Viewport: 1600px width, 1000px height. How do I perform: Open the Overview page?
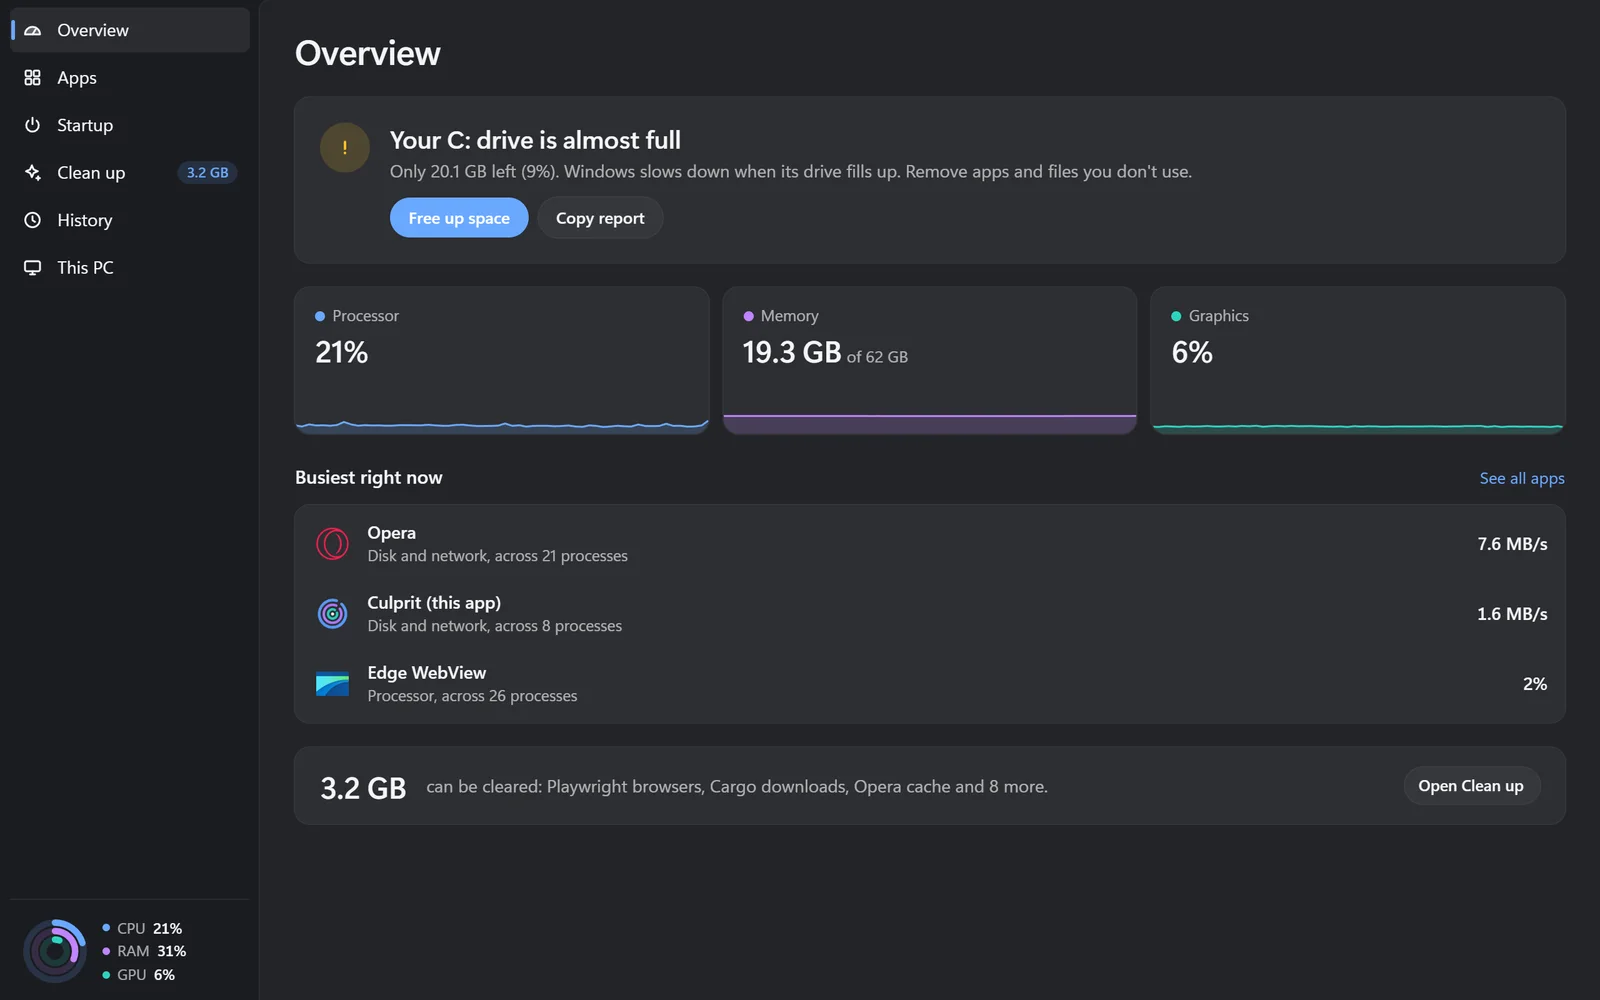tap(130, 30)
